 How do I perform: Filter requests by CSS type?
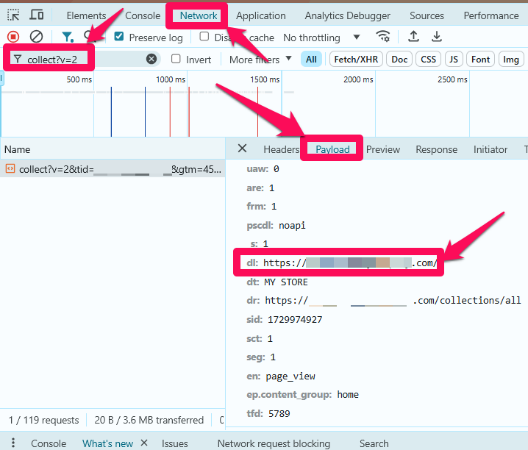click(x=428, y=59)
